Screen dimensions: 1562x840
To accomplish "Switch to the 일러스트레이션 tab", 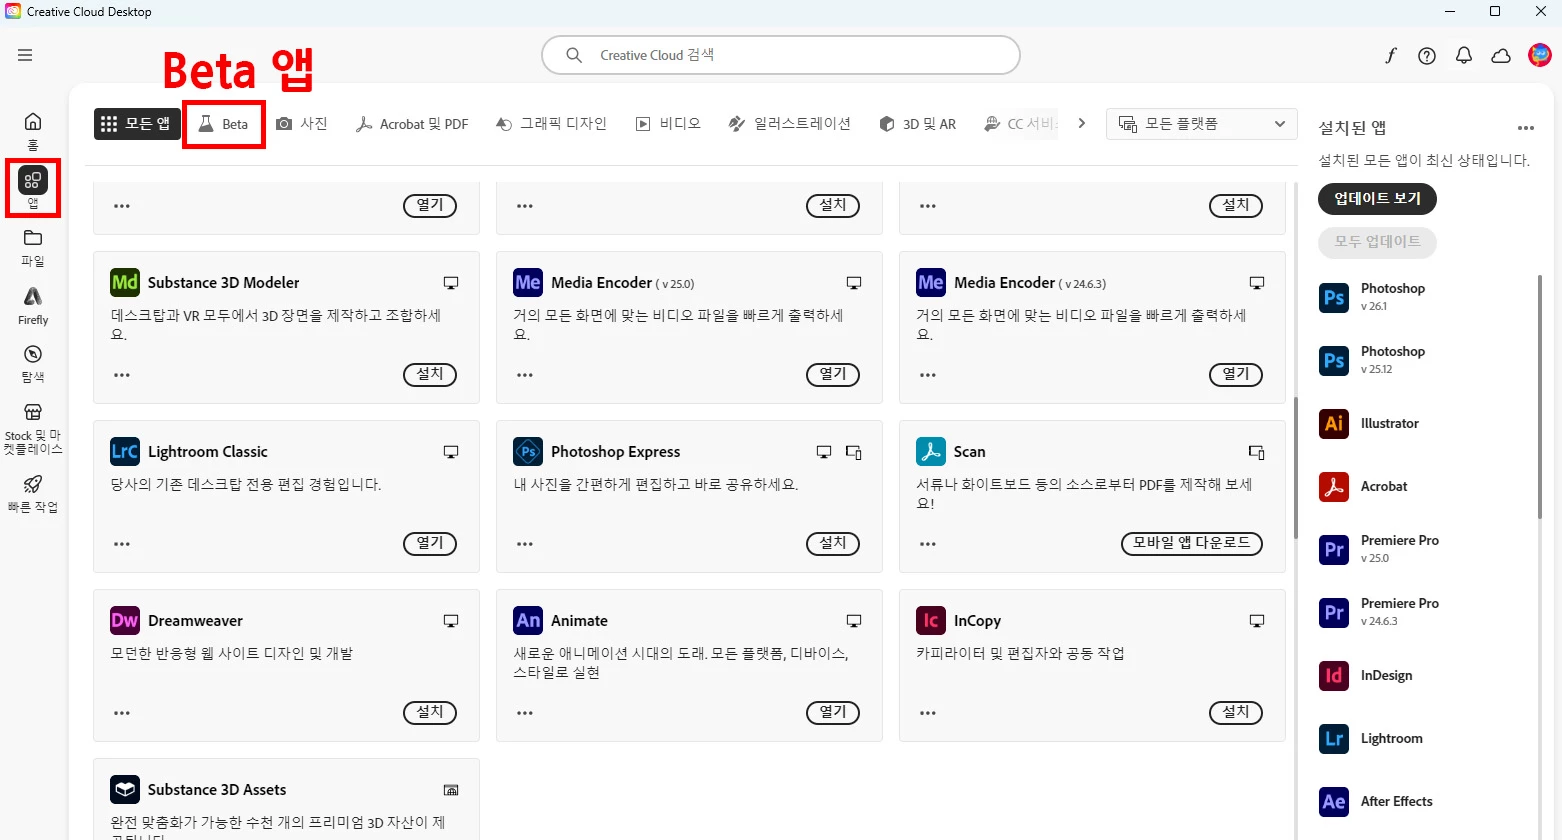I will 789,123.
